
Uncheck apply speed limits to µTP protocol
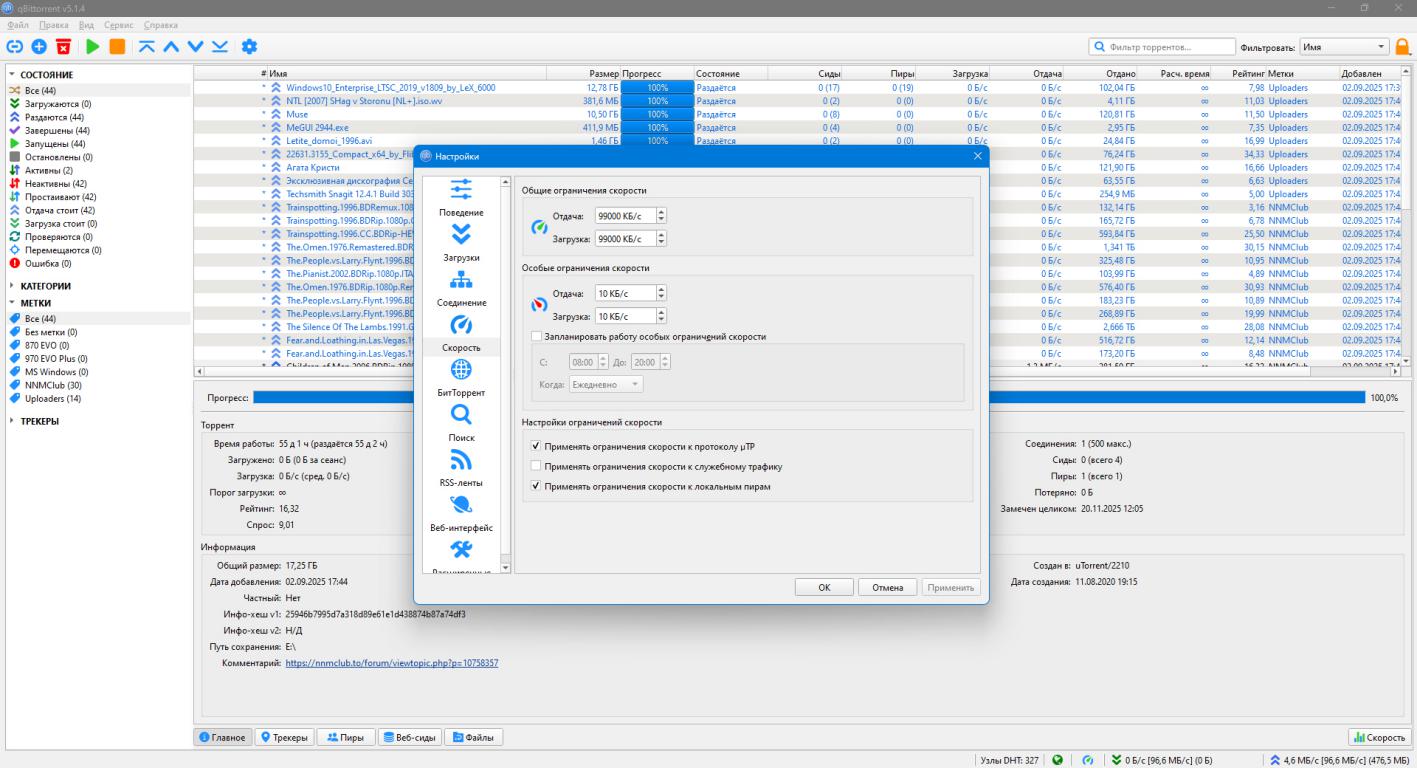(x=537, y=446)
